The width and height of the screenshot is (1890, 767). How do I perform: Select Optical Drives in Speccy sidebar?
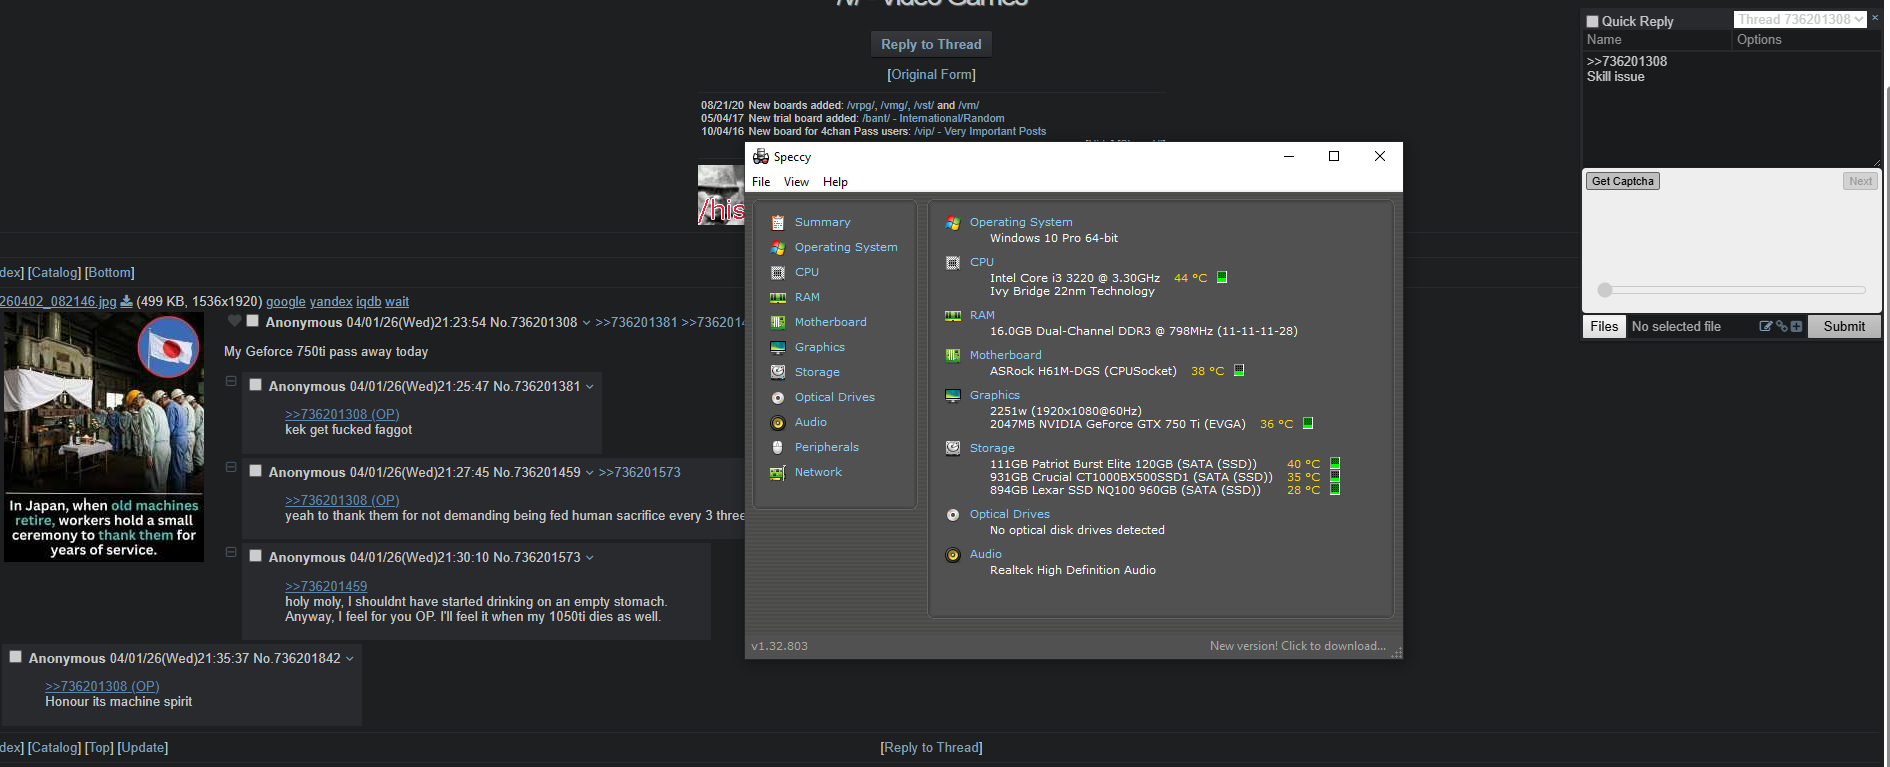834,397
